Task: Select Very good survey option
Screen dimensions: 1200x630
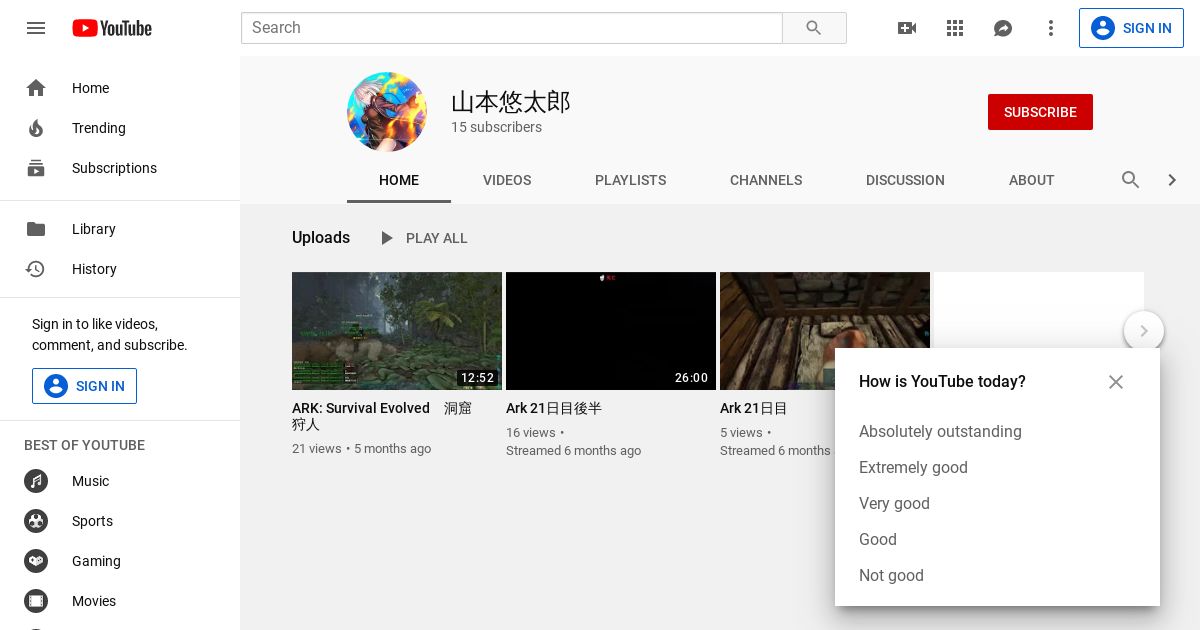Action: (894, 504)
